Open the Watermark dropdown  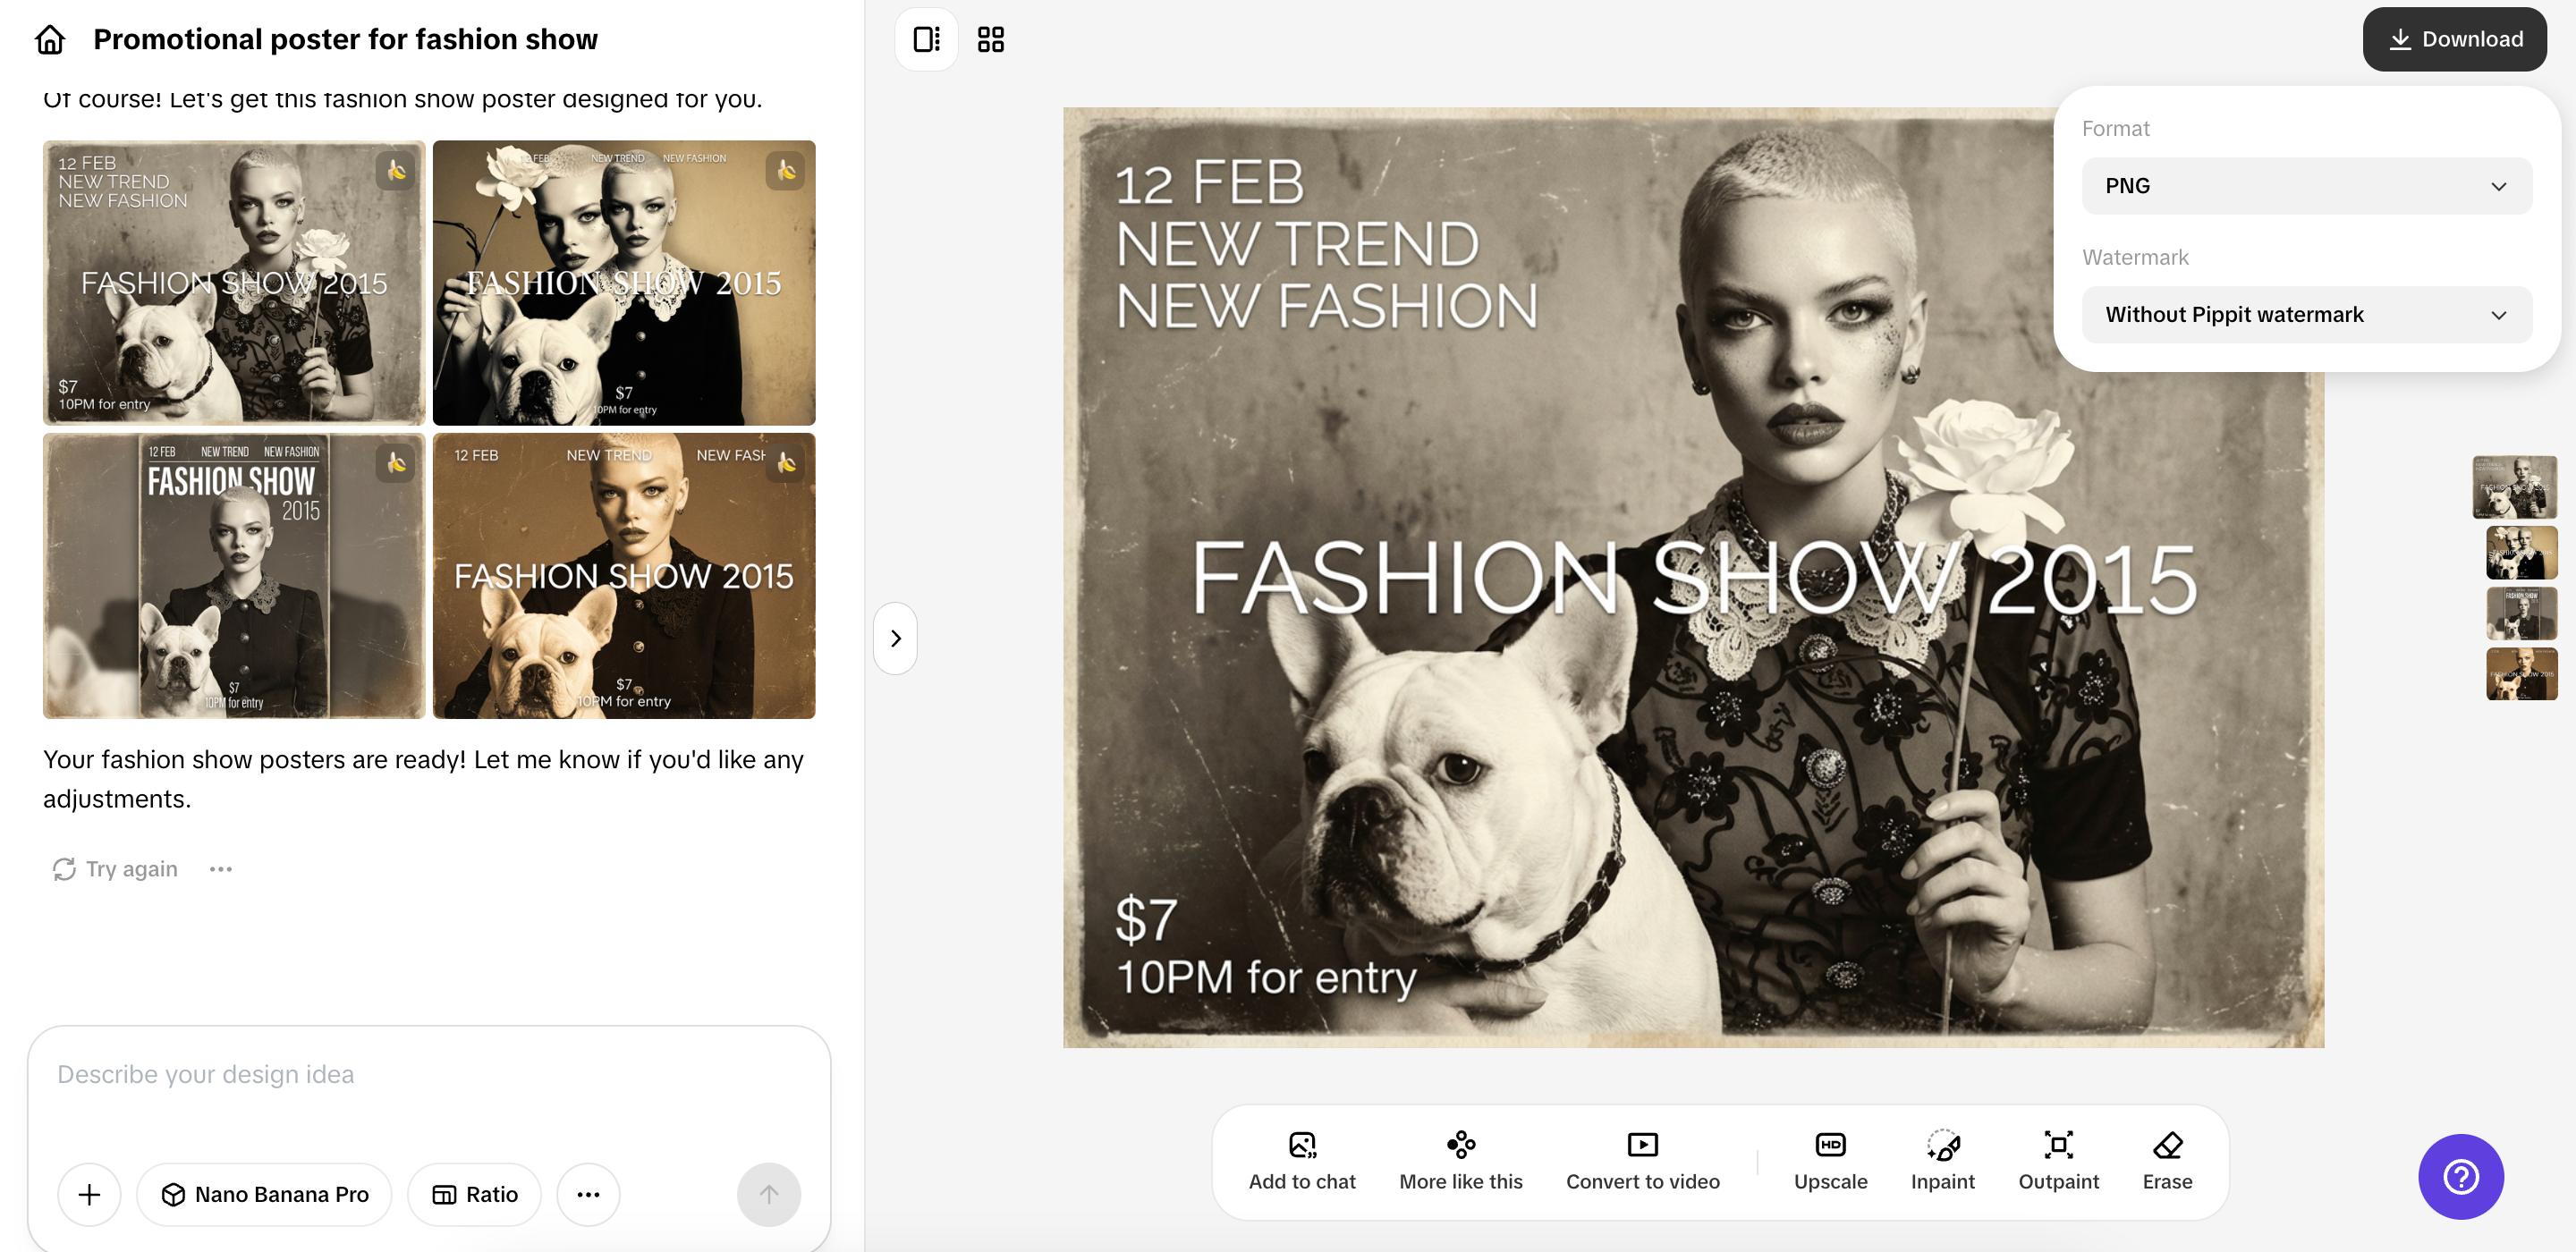pyautogui.click(x=2306, y=314)
